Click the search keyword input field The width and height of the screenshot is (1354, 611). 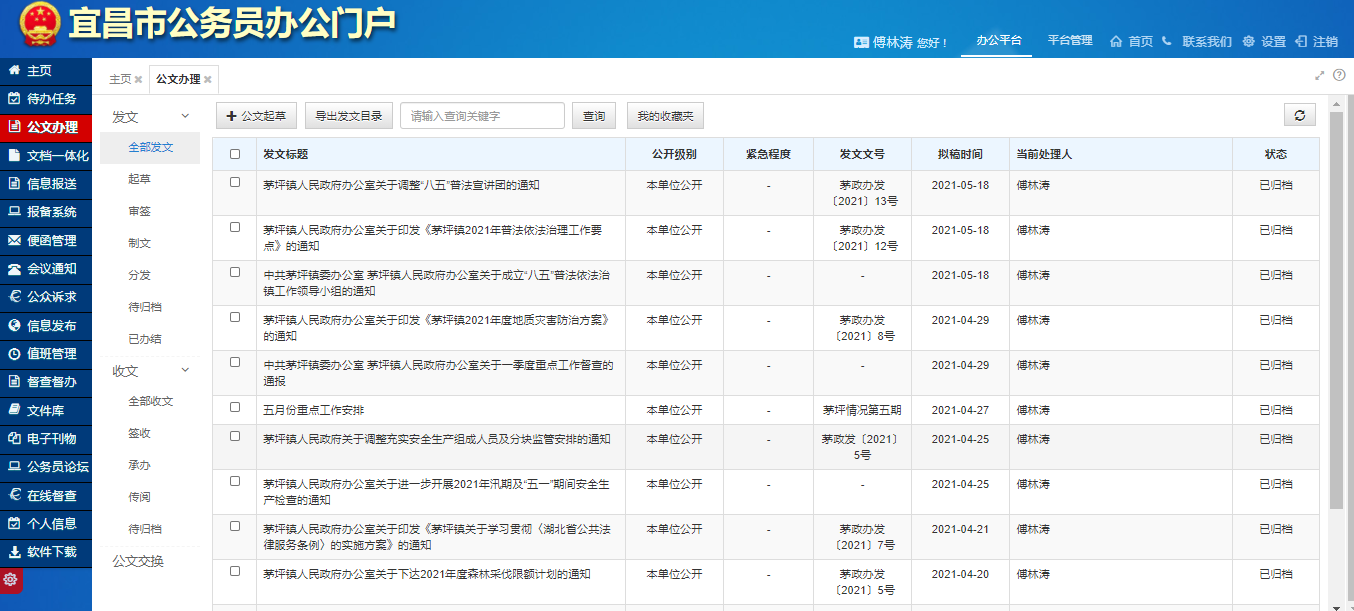pos(482,116)
